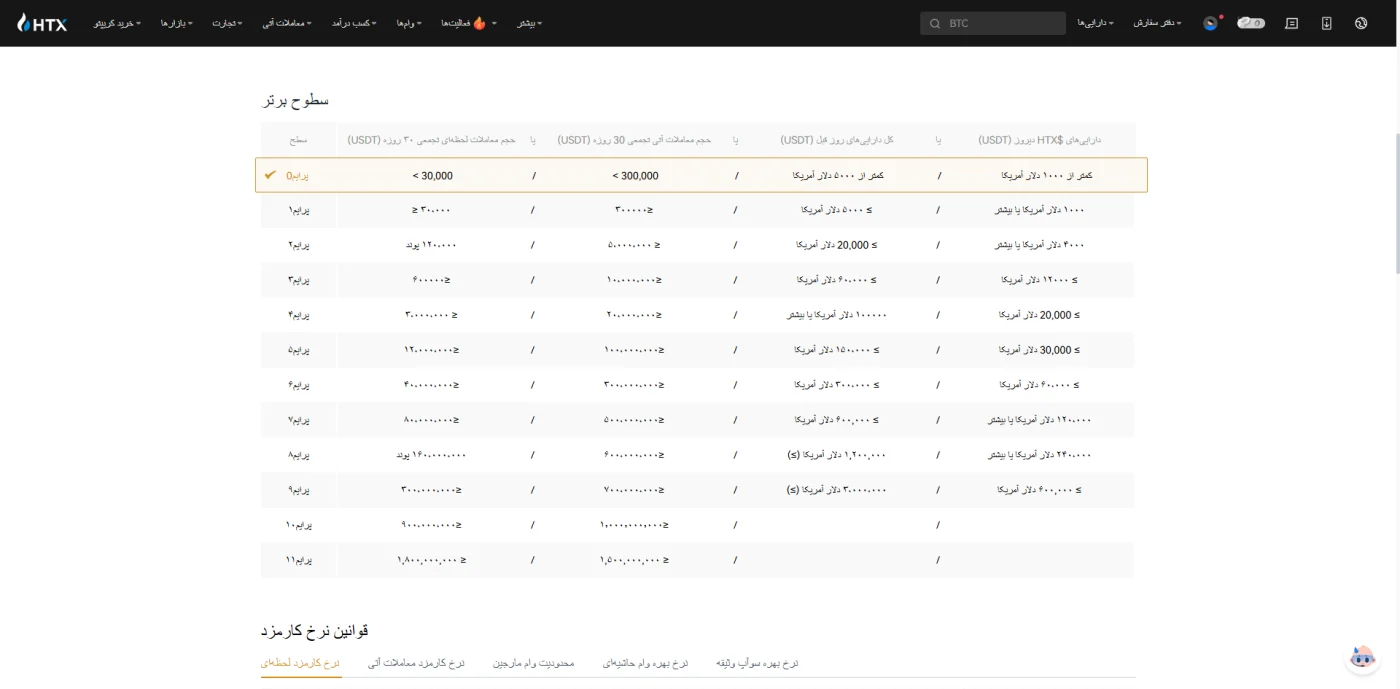This screenshot has width=1400, height=689.
Task: Expand the کسب درآمد dropdown menu
Action: pos(354,23)
